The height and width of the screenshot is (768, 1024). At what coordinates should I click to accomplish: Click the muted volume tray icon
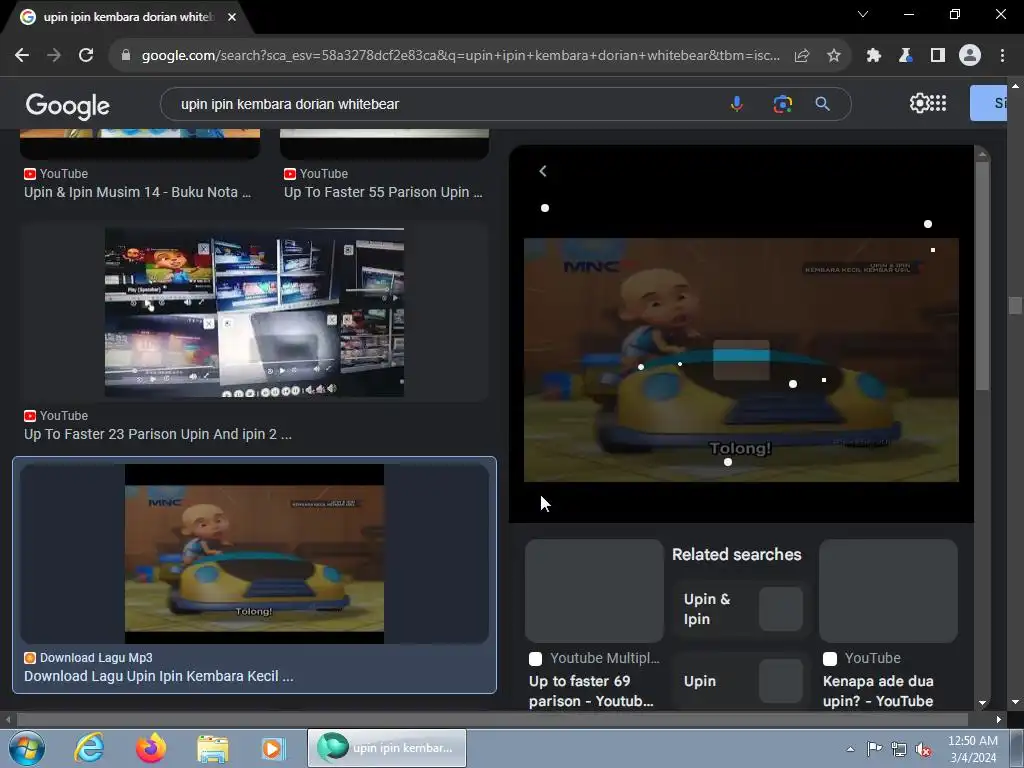coord(923,750)
